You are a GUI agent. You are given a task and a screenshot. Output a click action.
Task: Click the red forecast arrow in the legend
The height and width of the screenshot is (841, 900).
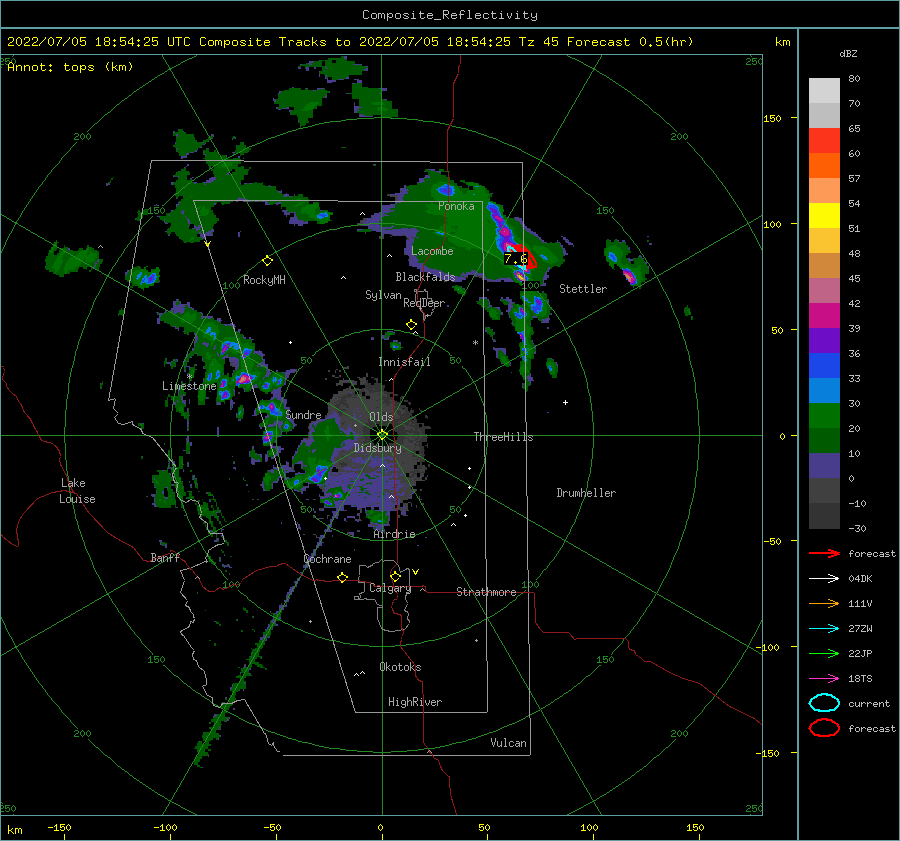click(x=824, y=553)
